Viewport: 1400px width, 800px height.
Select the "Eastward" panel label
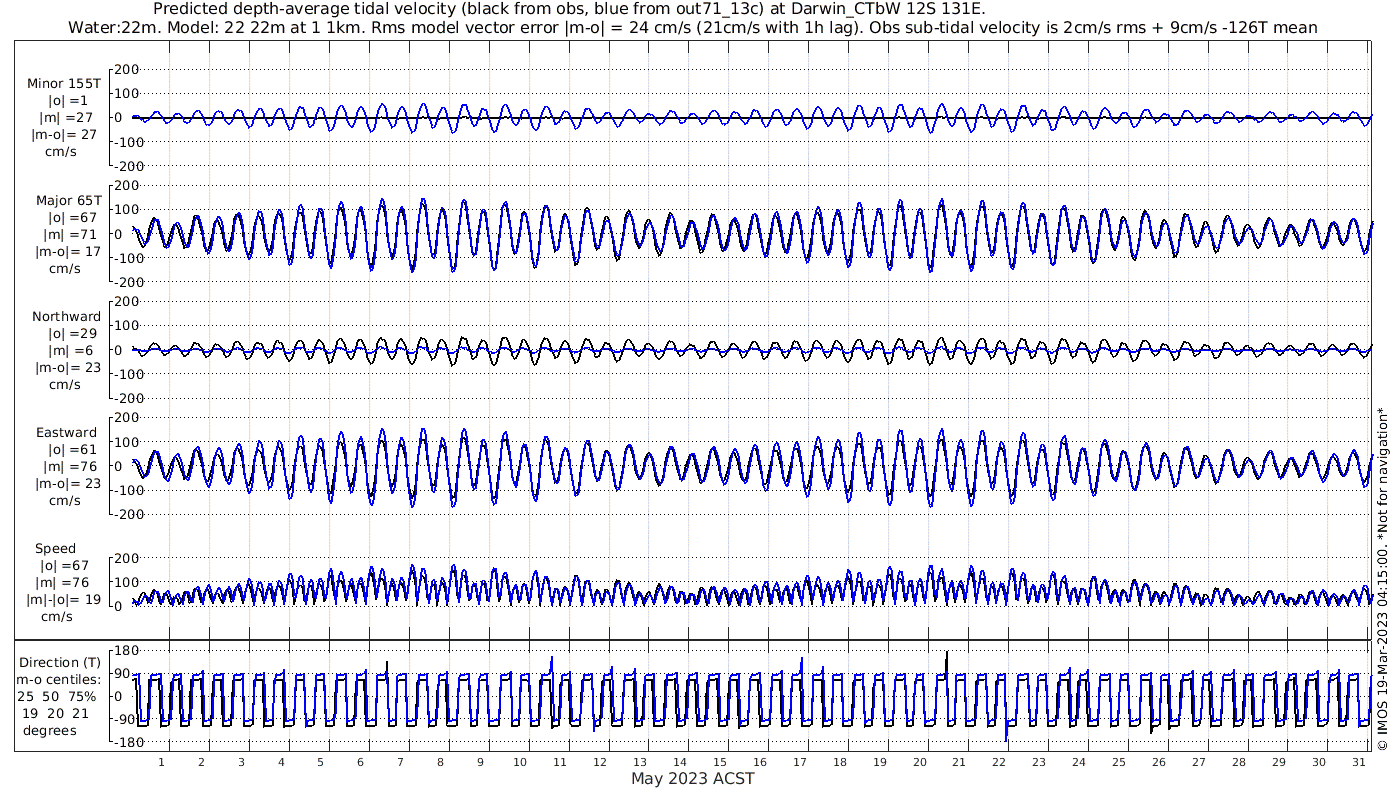point(67,433)
